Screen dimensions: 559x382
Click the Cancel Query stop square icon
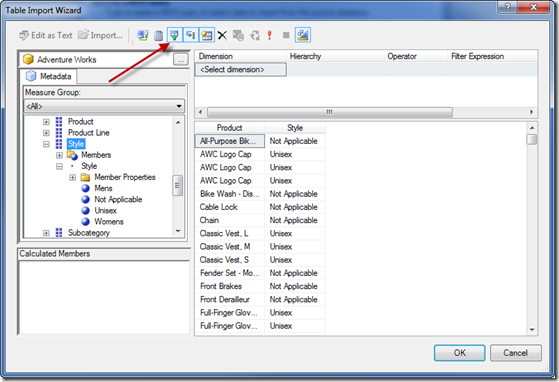[286, 35]
